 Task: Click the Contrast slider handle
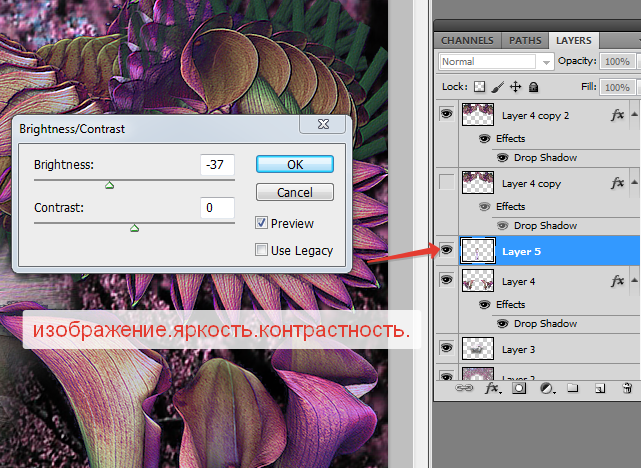tap(134, 228)
